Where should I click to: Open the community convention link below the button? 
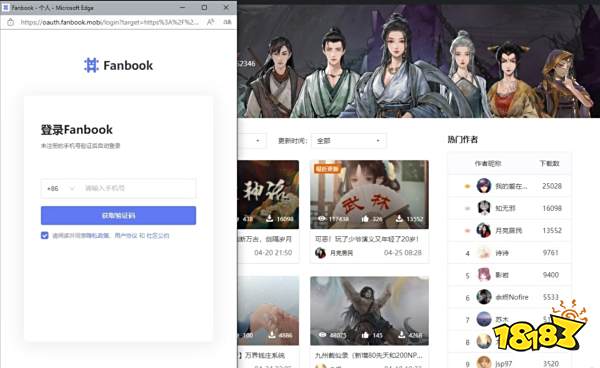pyautogui.click(x=158, y=236)
